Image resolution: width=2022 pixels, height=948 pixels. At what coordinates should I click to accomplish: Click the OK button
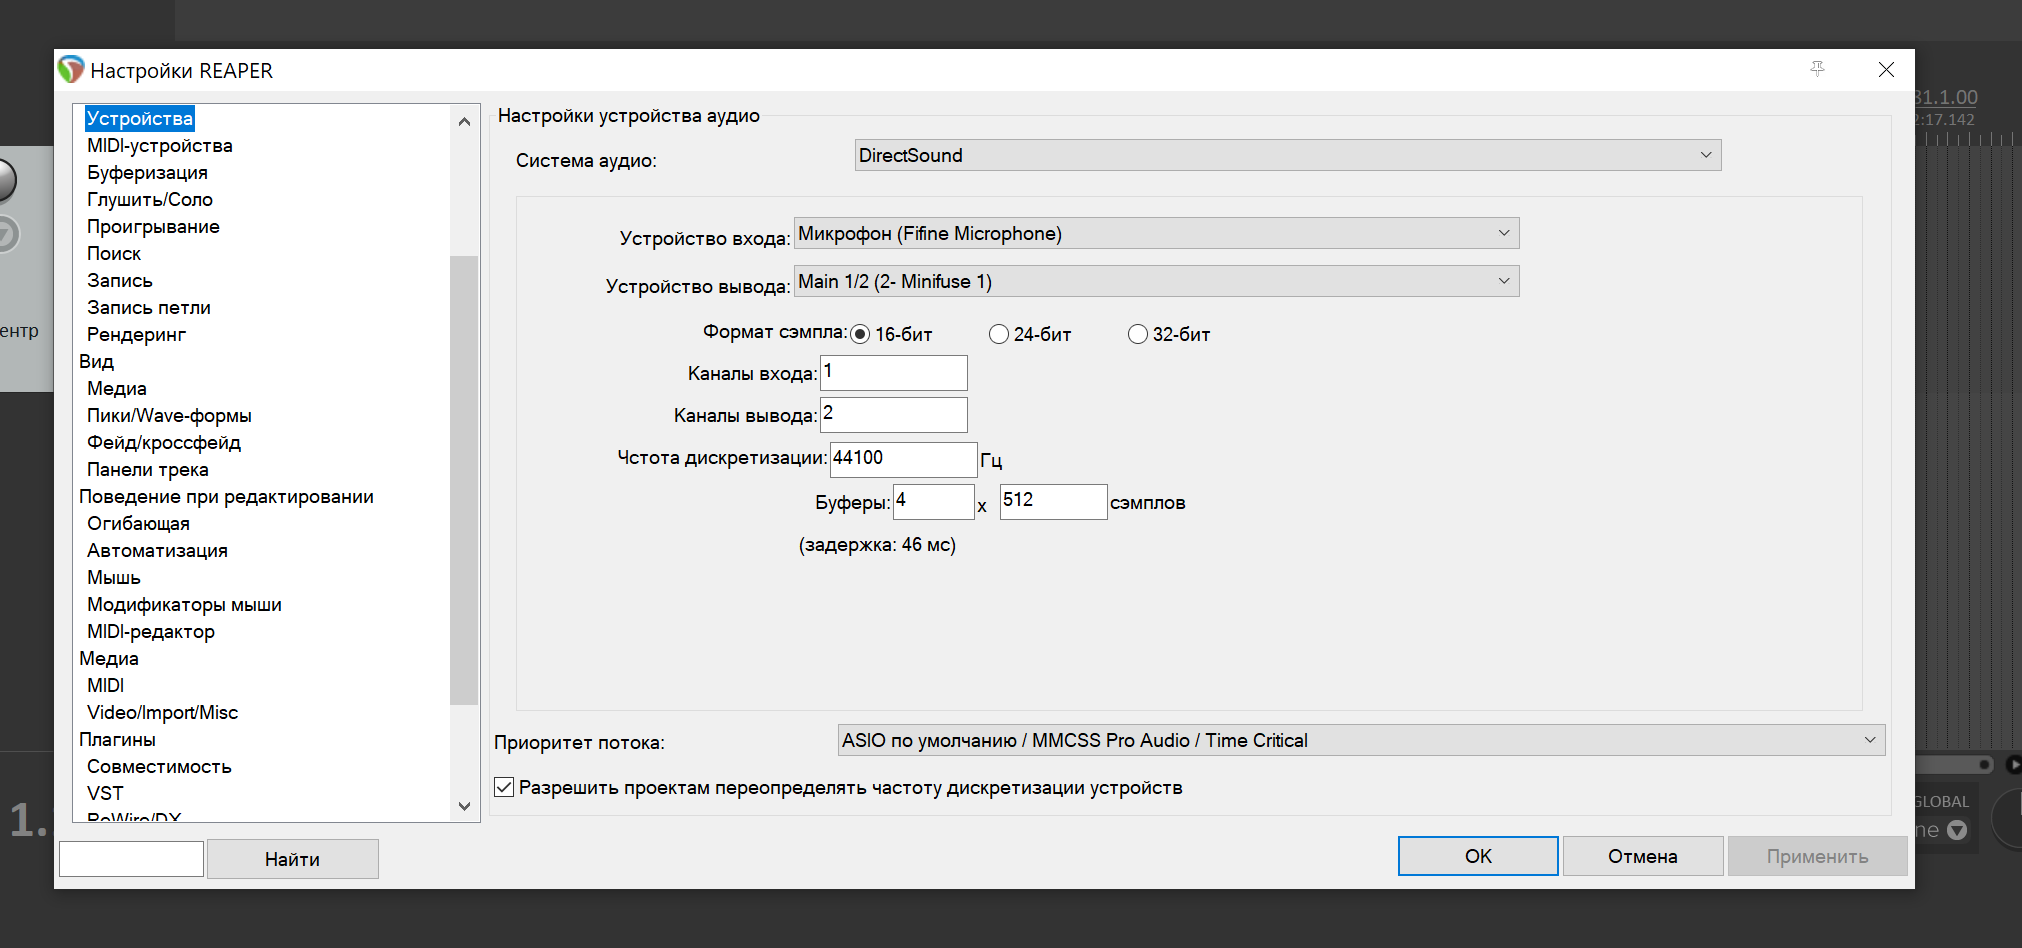tap(1478, 856)
